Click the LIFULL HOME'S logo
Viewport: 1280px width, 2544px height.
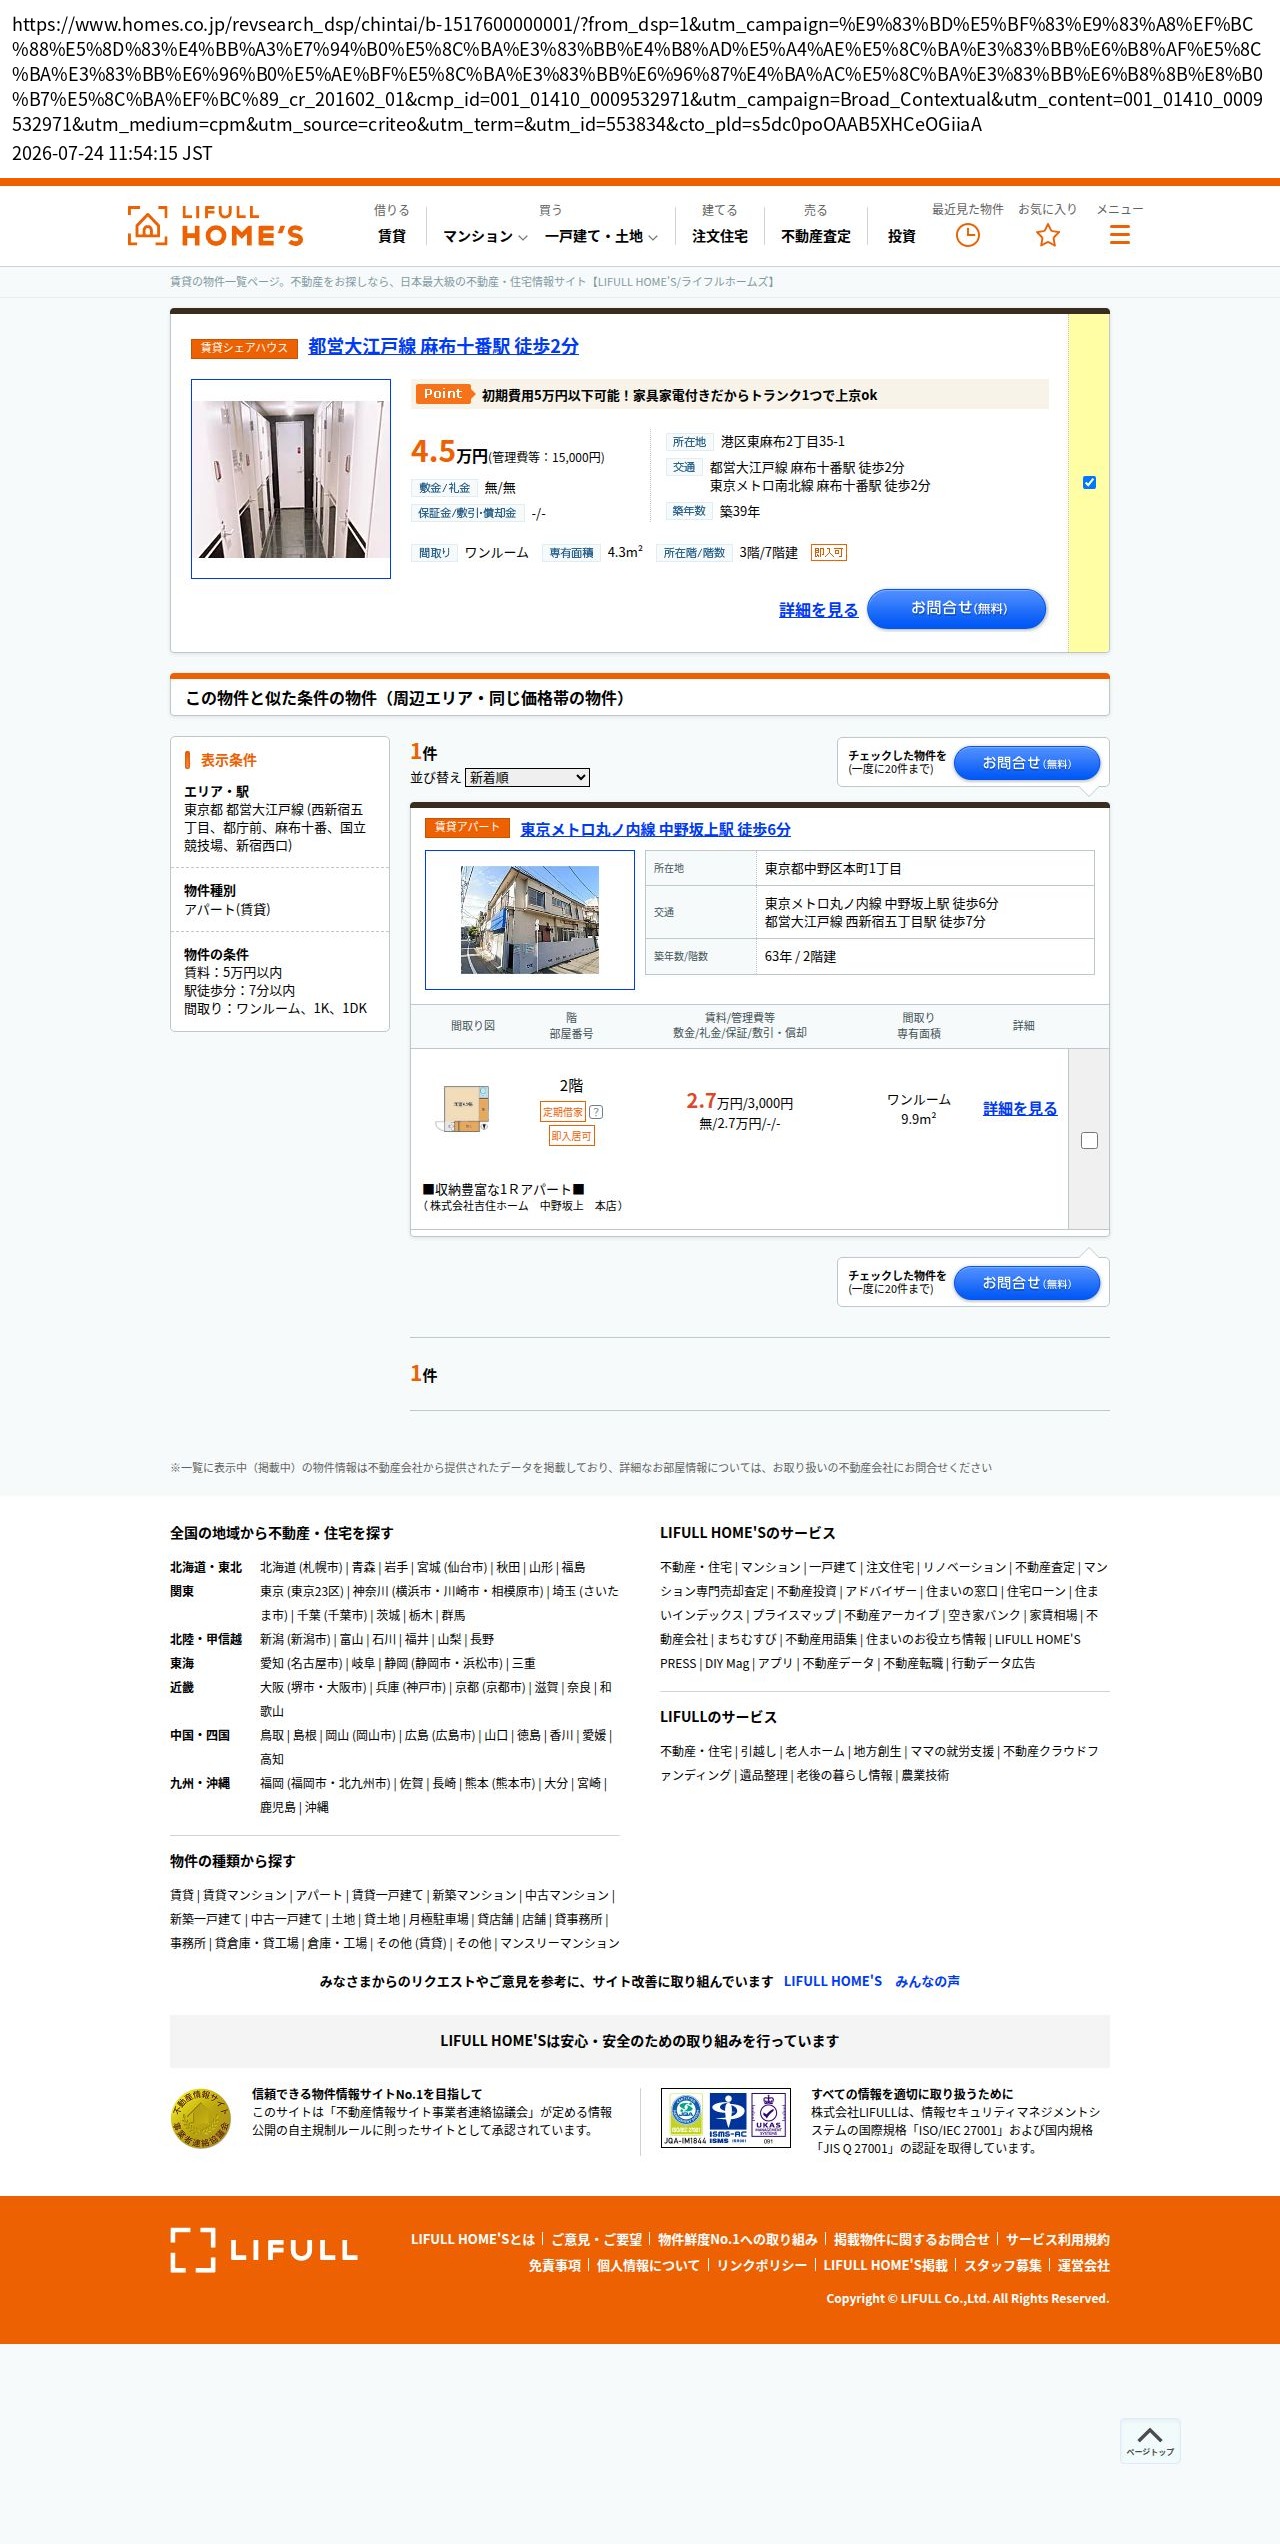point(215,226)
